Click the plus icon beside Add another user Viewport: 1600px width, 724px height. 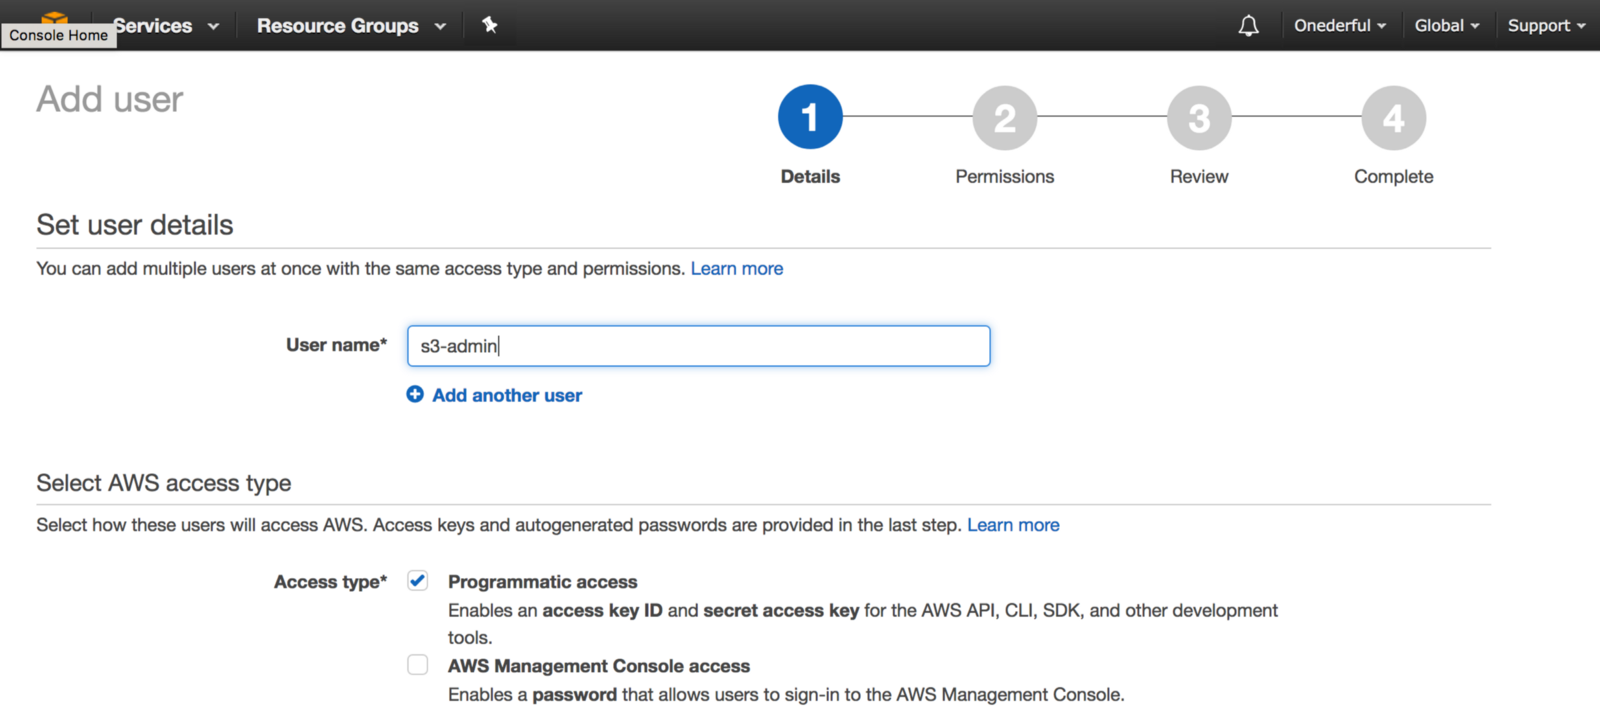click(415, 395)
